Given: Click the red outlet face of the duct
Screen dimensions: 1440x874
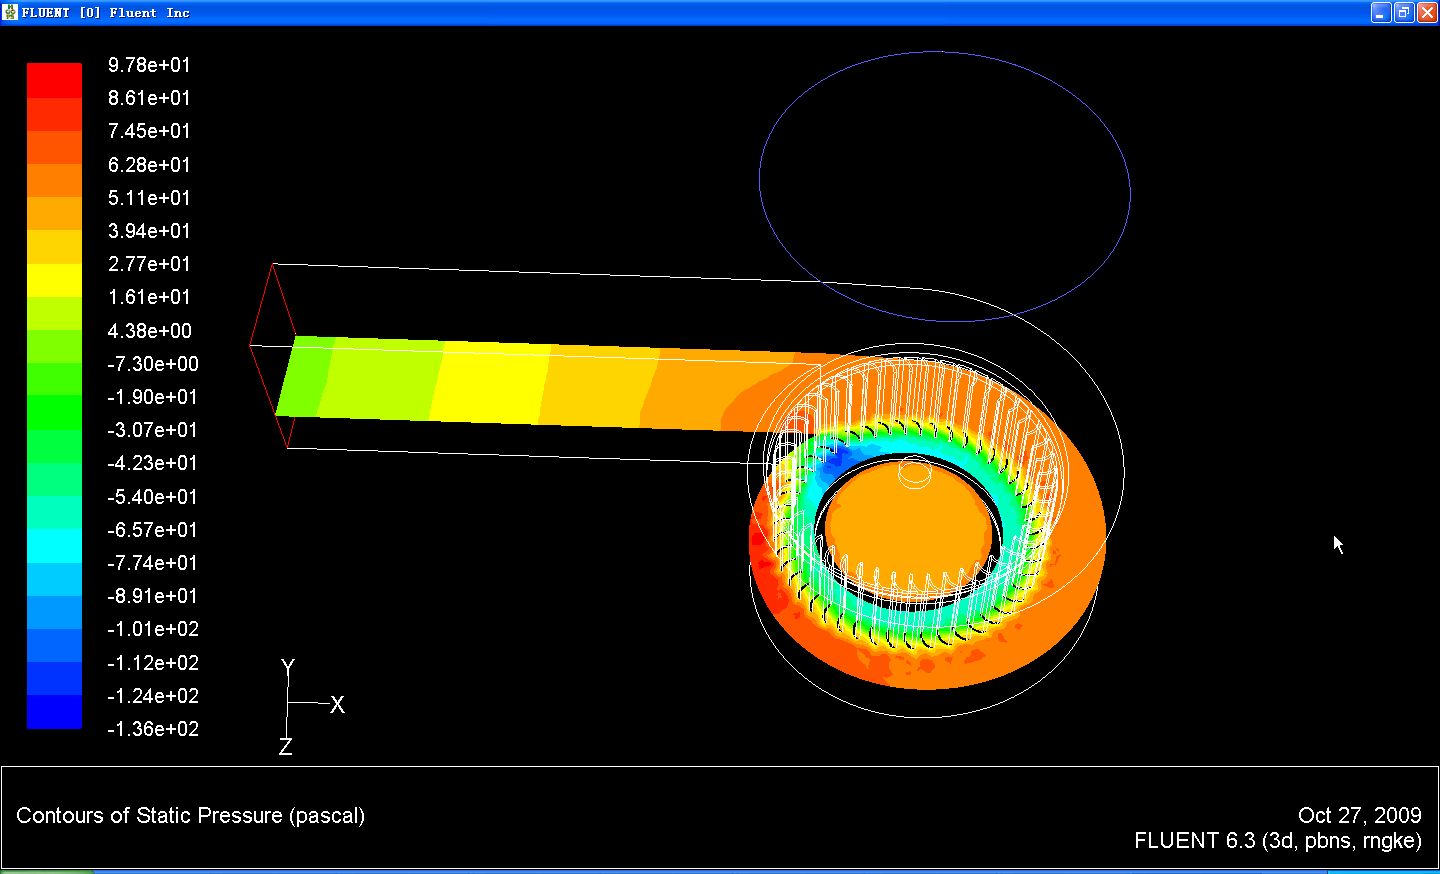Looking at the screenshot, I should [273, 356].
